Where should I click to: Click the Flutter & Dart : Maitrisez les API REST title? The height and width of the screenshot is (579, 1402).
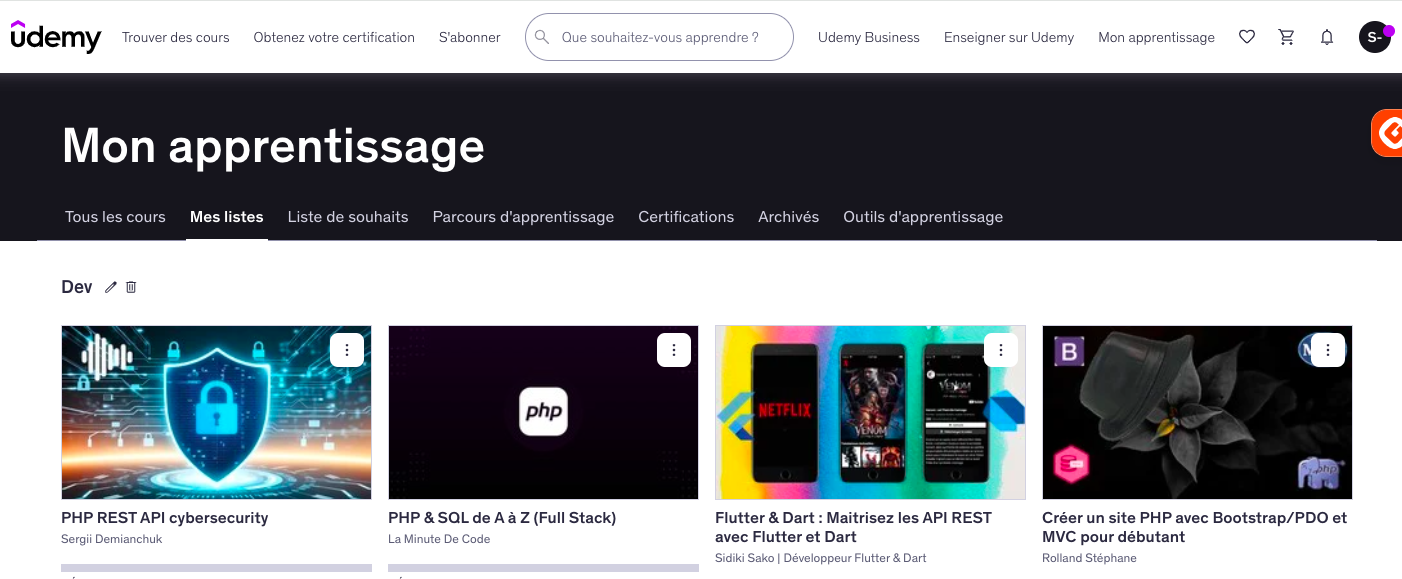(853, 527)
